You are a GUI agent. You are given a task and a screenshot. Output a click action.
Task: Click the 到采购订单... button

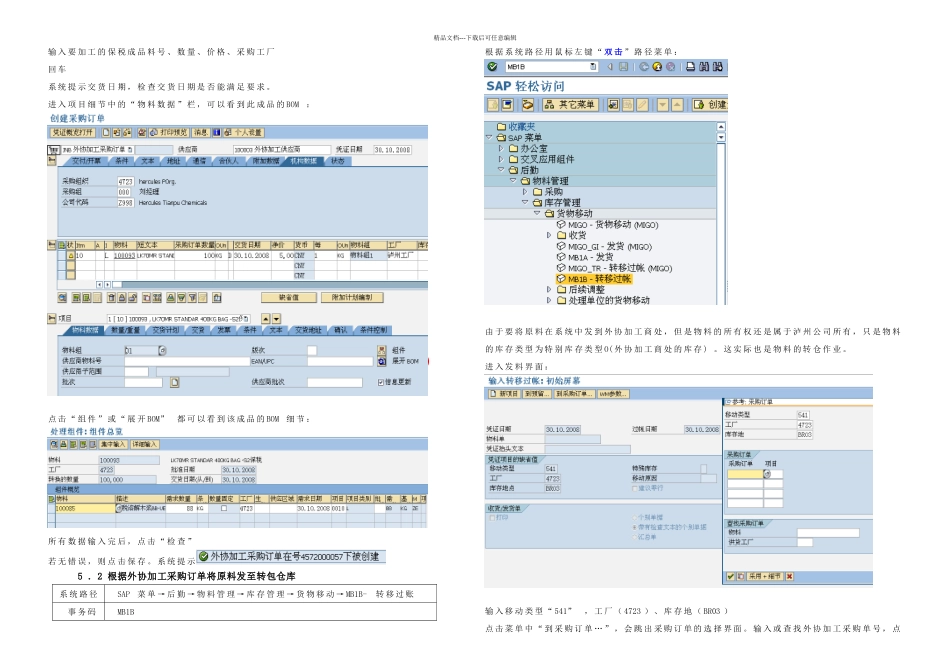[x=573, y=394]
